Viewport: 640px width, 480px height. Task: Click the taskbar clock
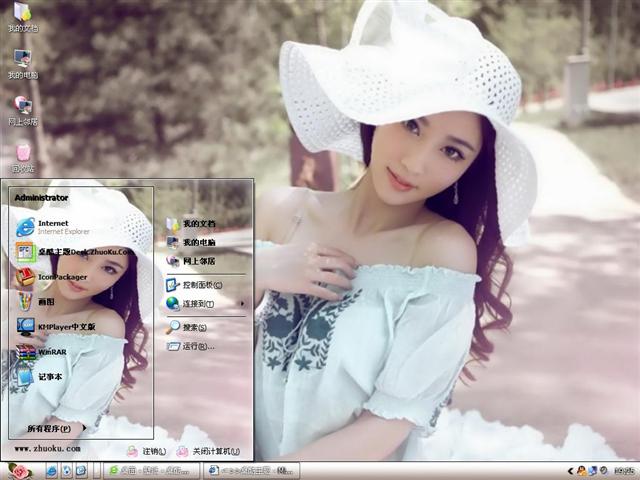[624, 471]
